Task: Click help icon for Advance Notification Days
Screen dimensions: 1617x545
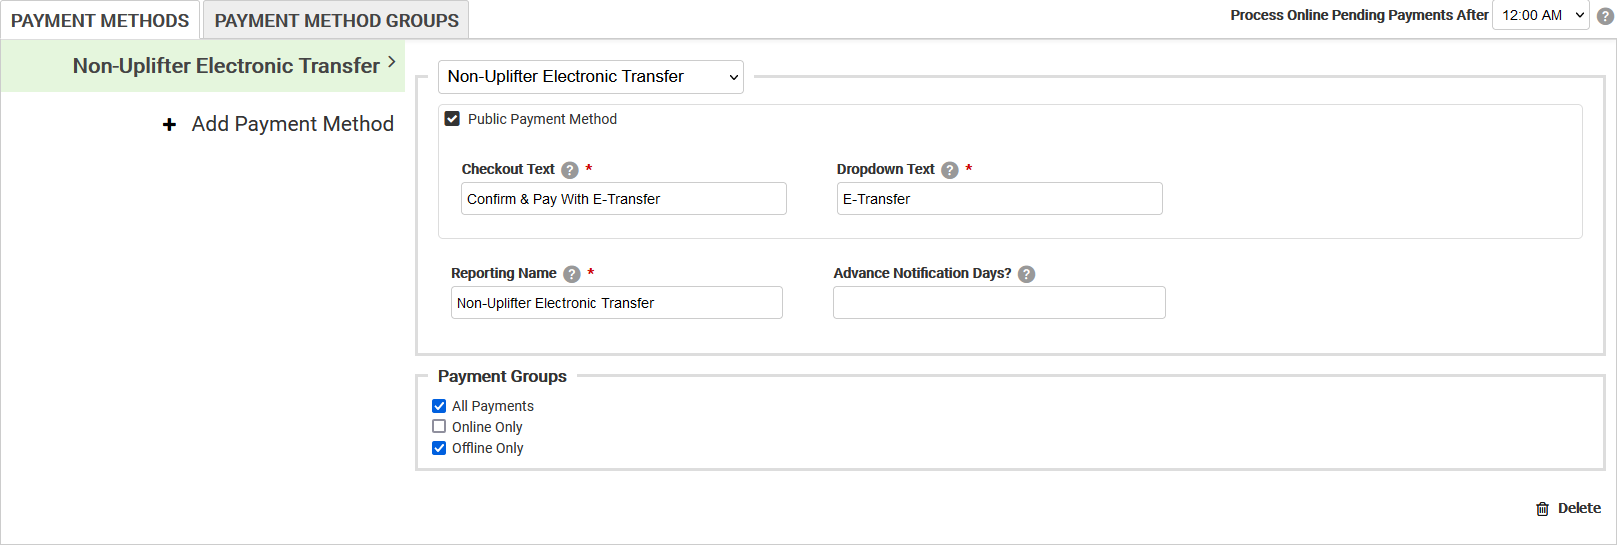Action: 1026,274
